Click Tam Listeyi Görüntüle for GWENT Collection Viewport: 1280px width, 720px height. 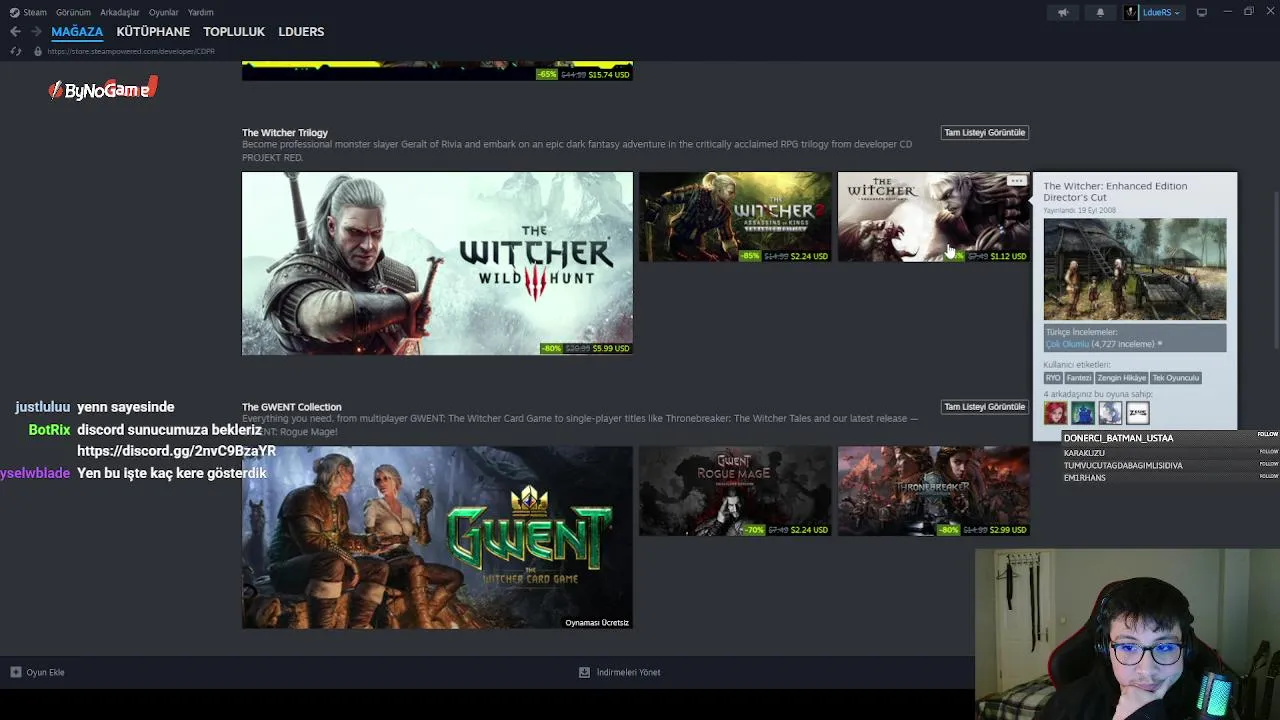tap(985, 407)
